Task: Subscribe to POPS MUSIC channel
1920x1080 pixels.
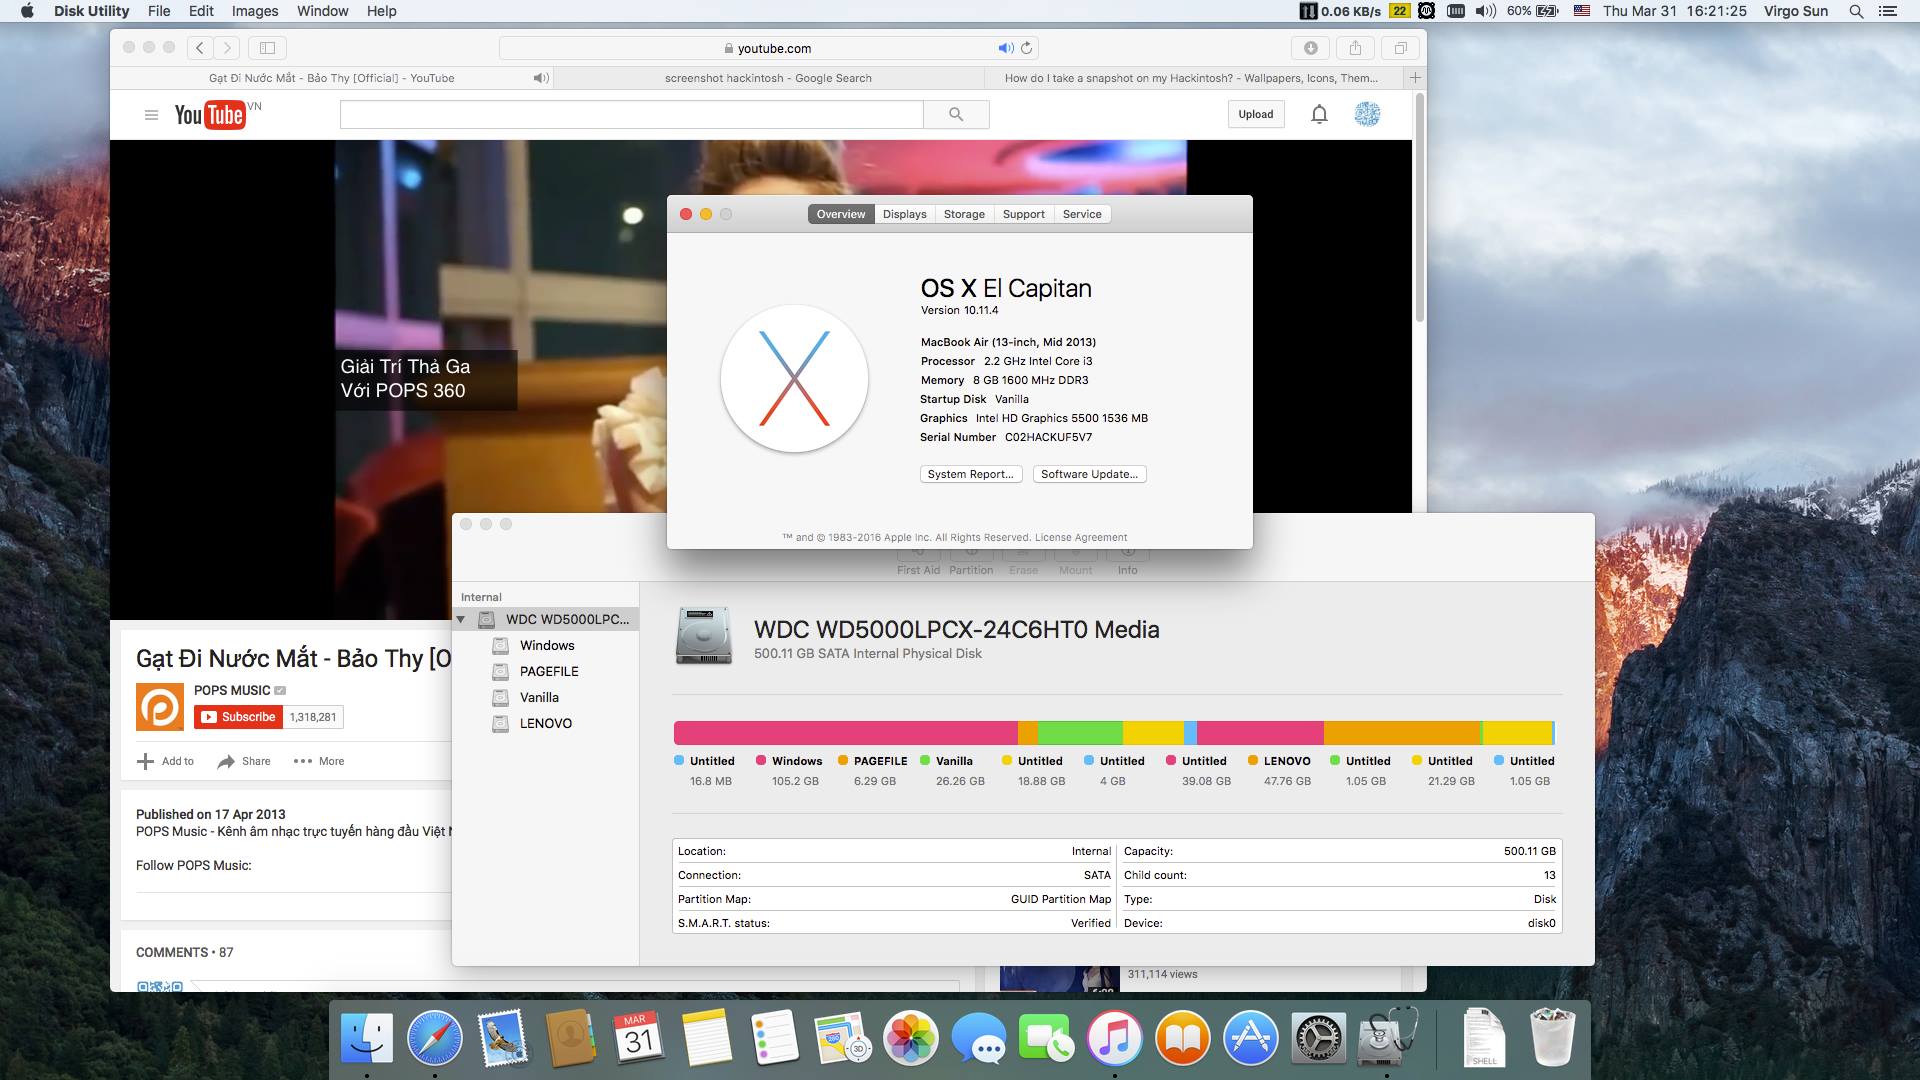Action: [239, 717]
